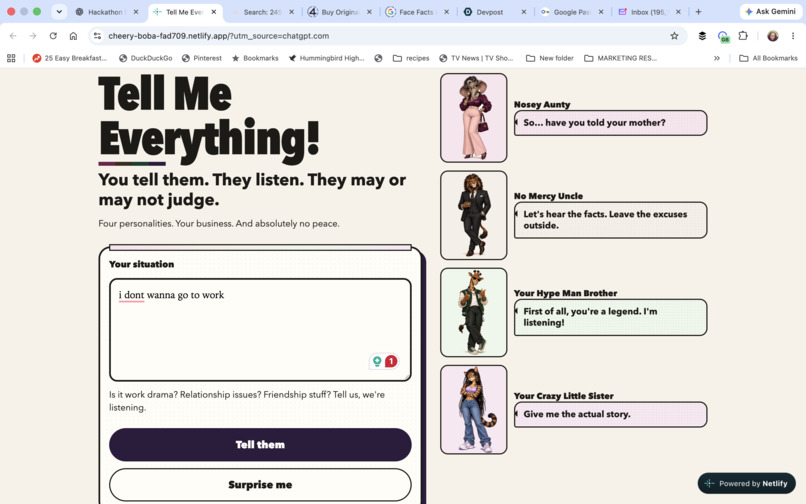Open the recipes bookmark folder

coord(411,58)
